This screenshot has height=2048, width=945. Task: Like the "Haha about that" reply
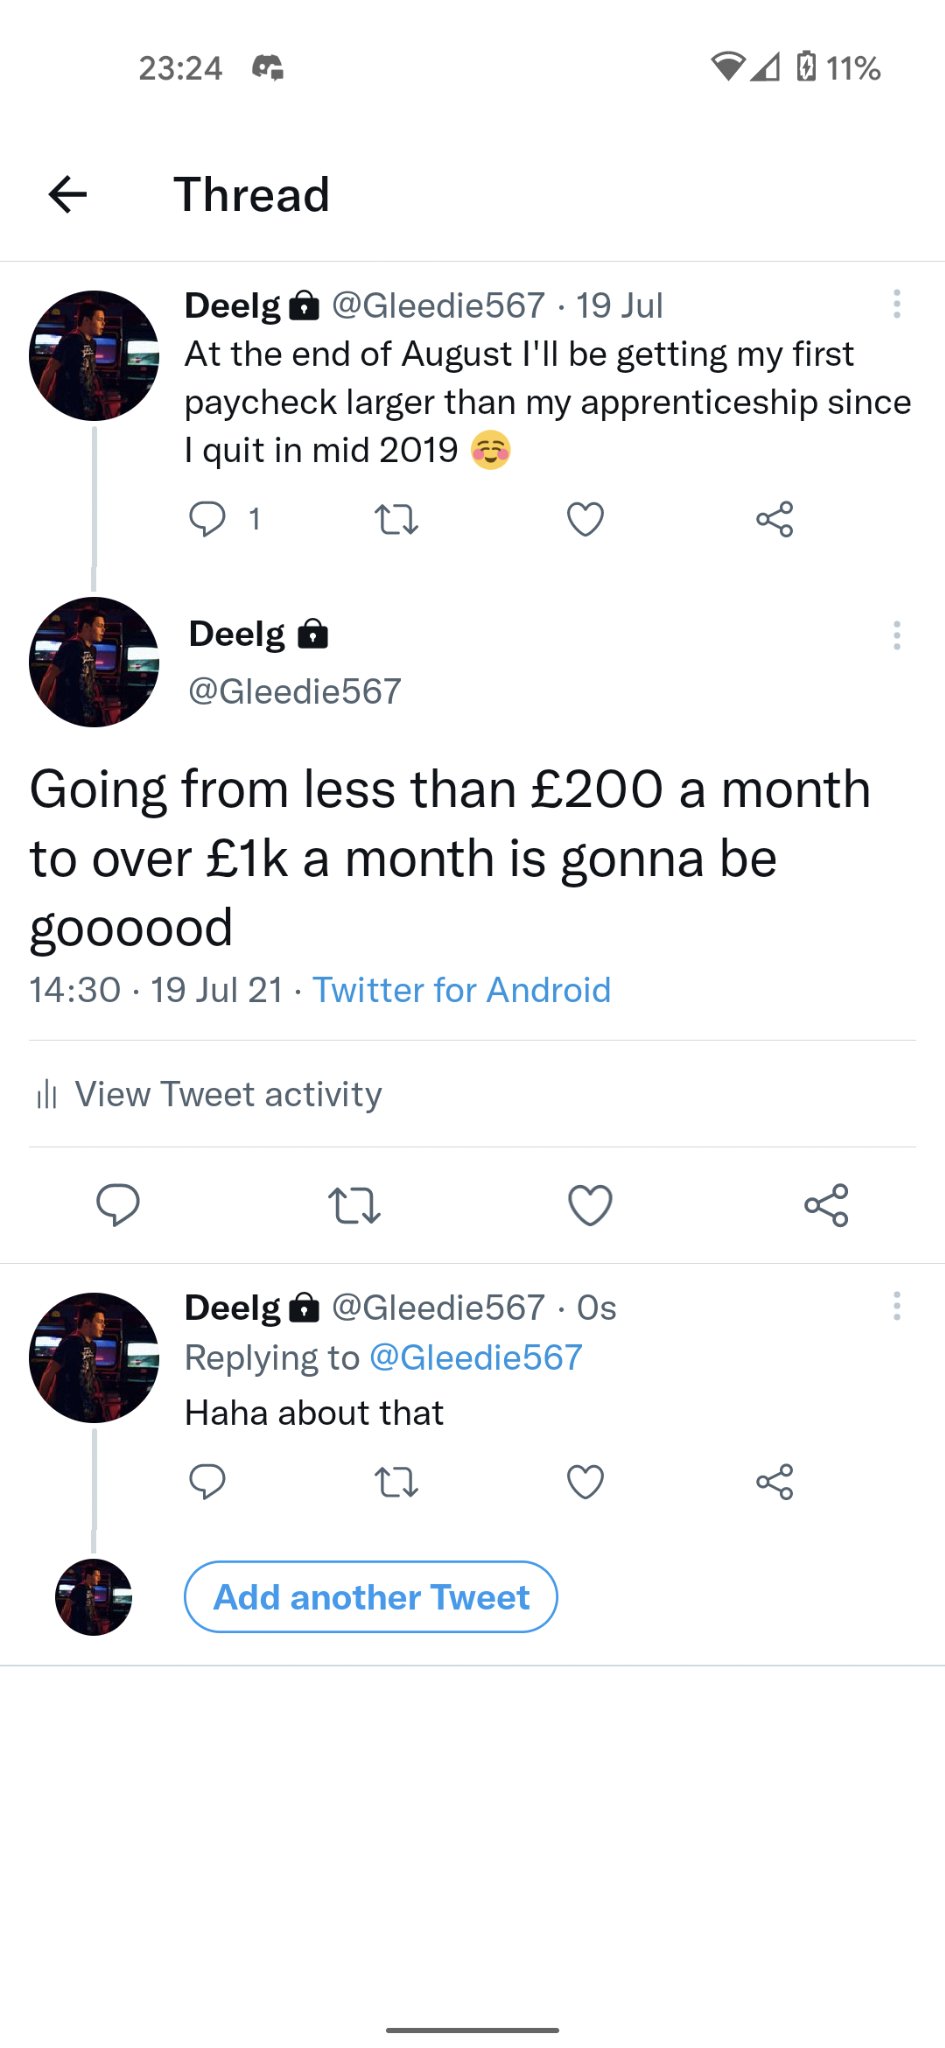(585, 1481)
